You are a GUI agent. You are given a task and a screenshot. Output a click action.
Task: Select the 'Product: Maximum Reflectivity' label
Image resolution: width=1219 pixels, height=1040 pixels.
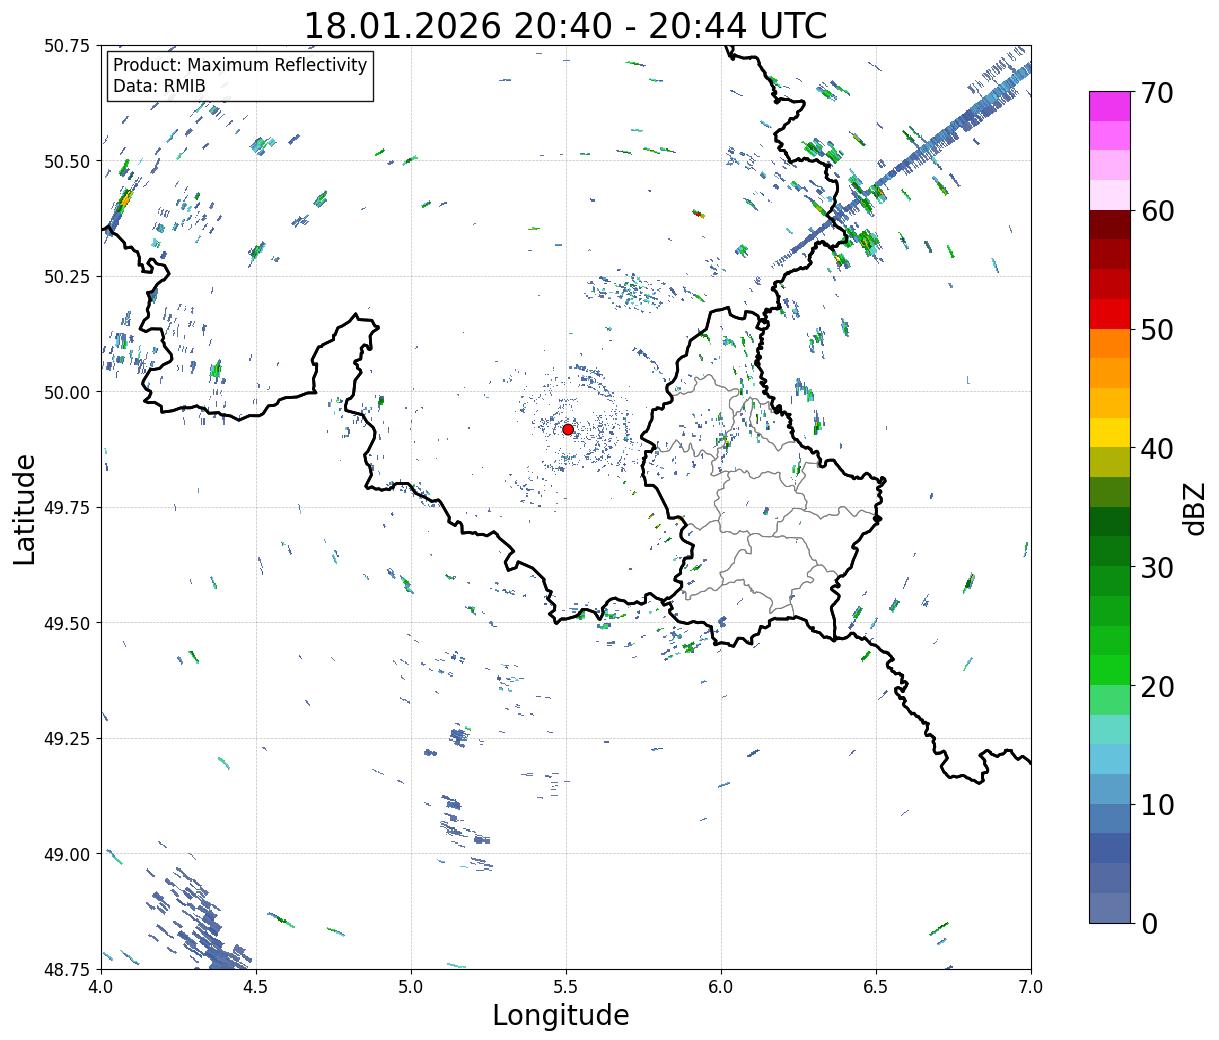click(x=240, y=65)
